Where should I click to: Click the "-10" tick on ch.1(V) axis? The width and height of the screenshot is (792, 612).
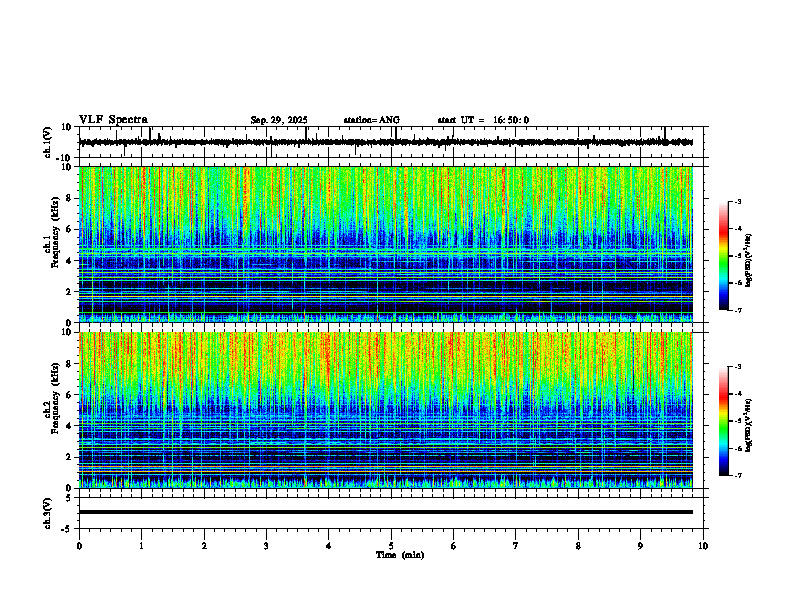click(65, 158)
